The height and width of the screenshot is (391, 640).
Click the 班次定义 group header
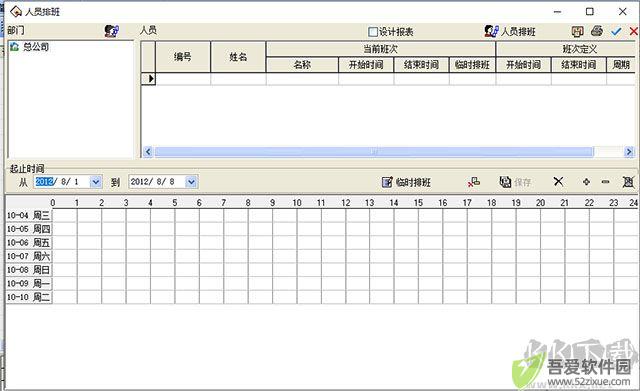tap(566, 49)
